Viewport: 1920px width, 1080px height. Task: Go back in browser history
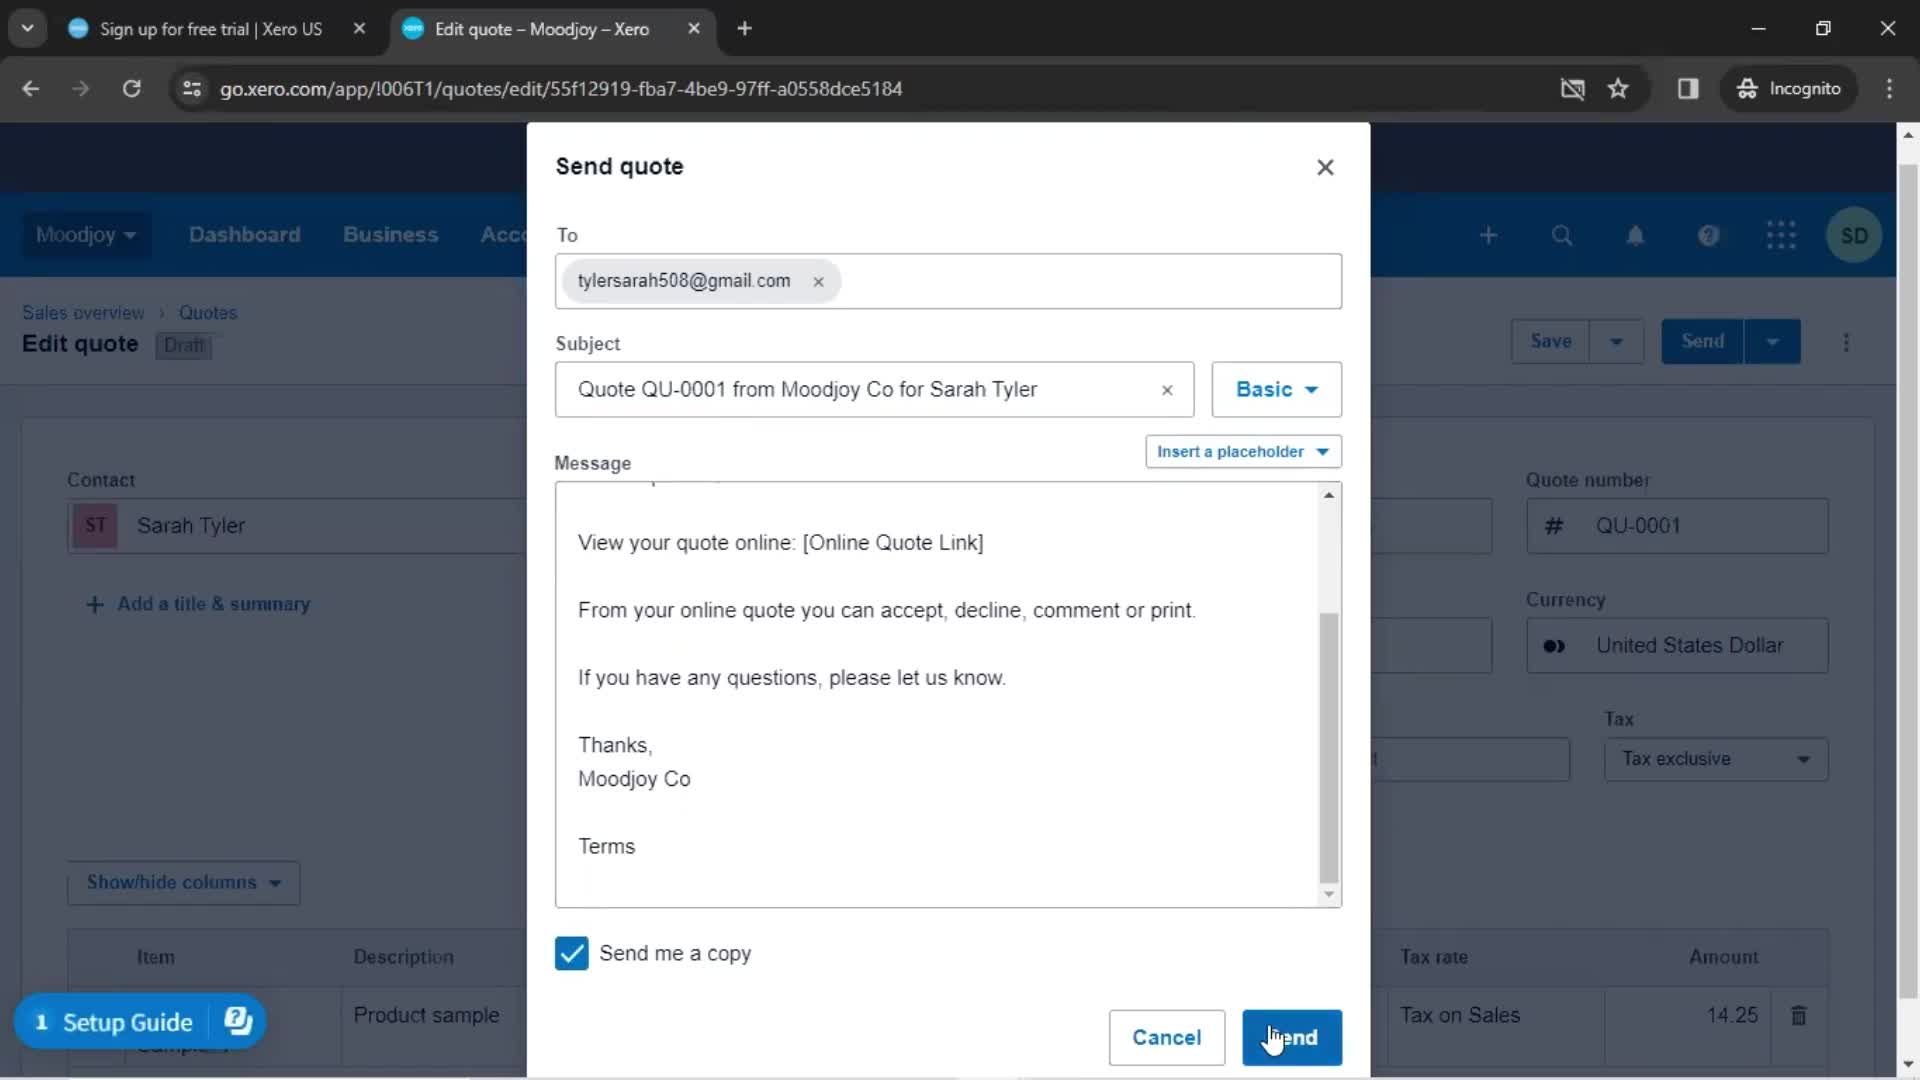click(x=31, y=89)
